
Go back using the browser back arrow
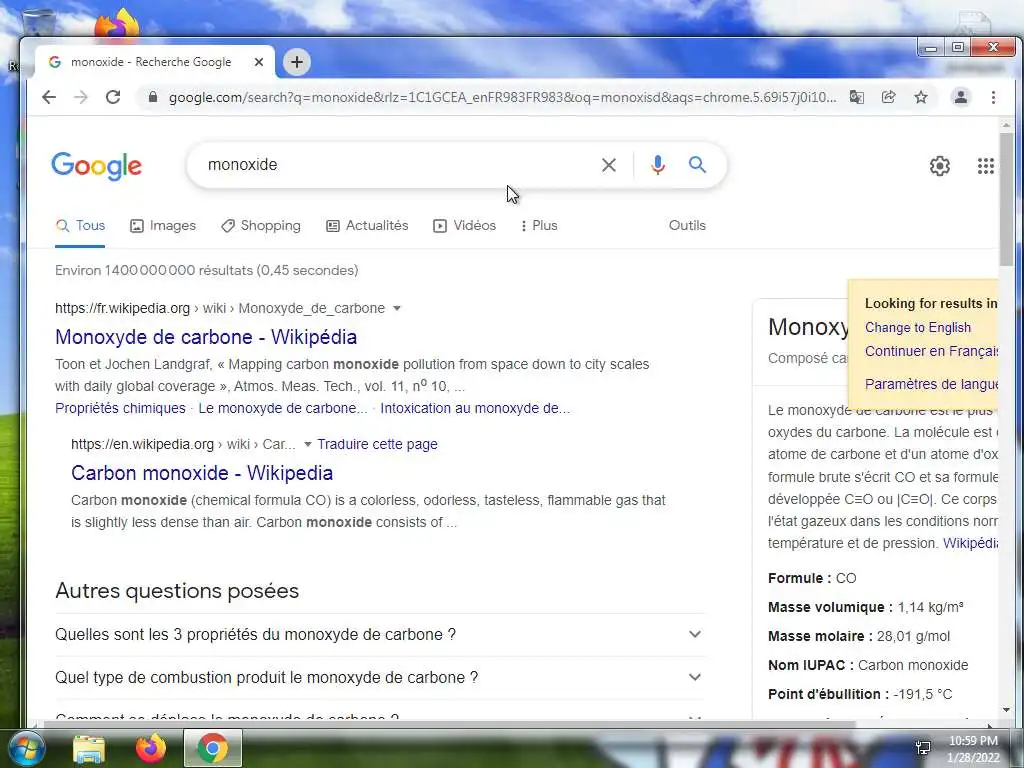click(x=49, y=97)
